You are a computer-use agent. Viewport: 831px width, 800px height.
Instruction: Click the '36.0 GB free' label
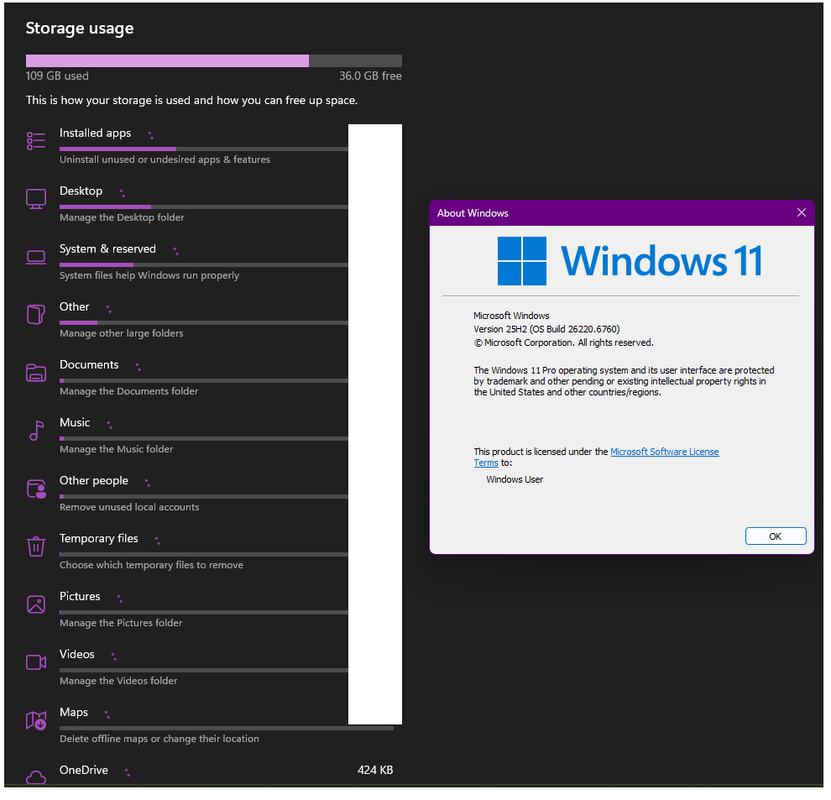coord(370,76)
